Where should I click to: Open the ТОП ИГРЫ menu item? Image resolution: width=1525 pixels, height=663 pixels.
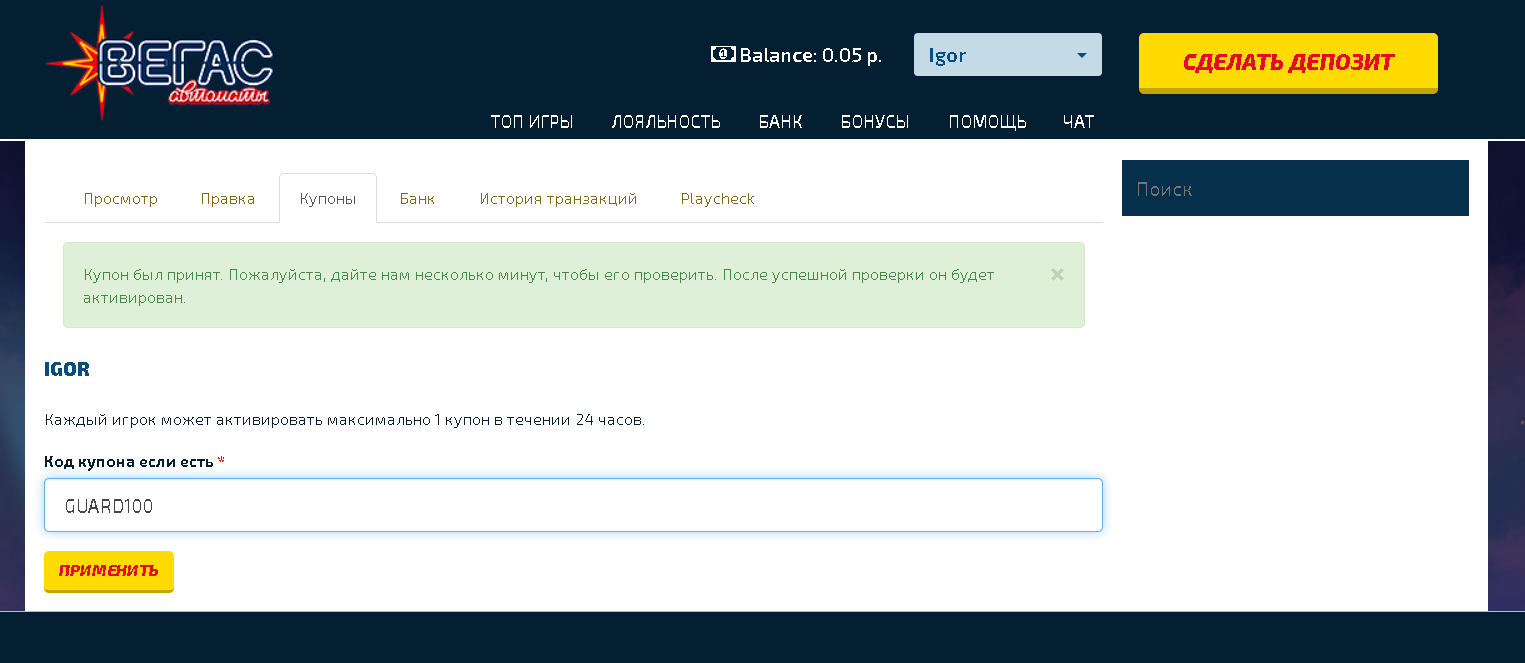point(531,122)
